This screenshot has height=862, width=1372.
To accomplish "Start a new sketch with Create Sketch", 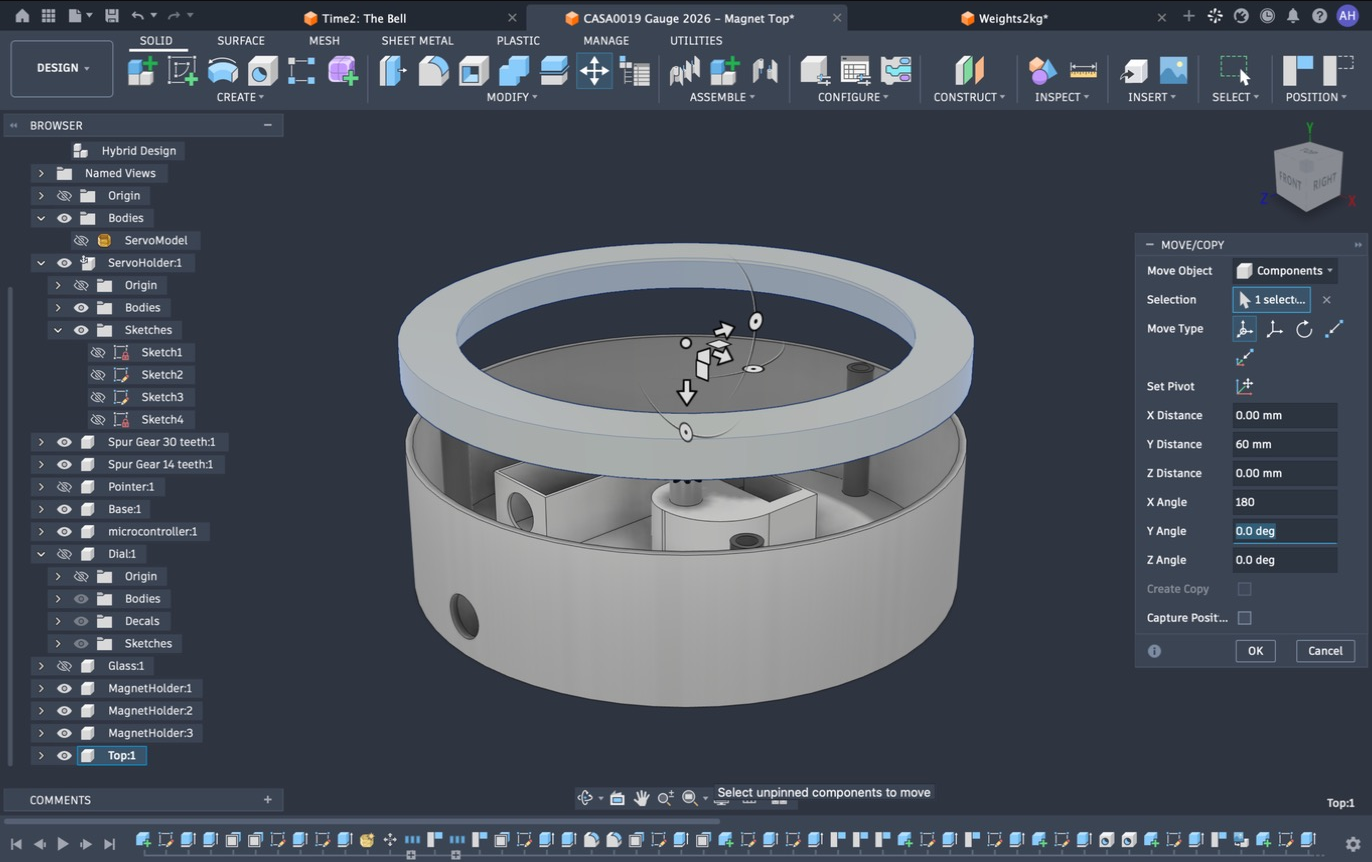I will [x=182, y=70].
